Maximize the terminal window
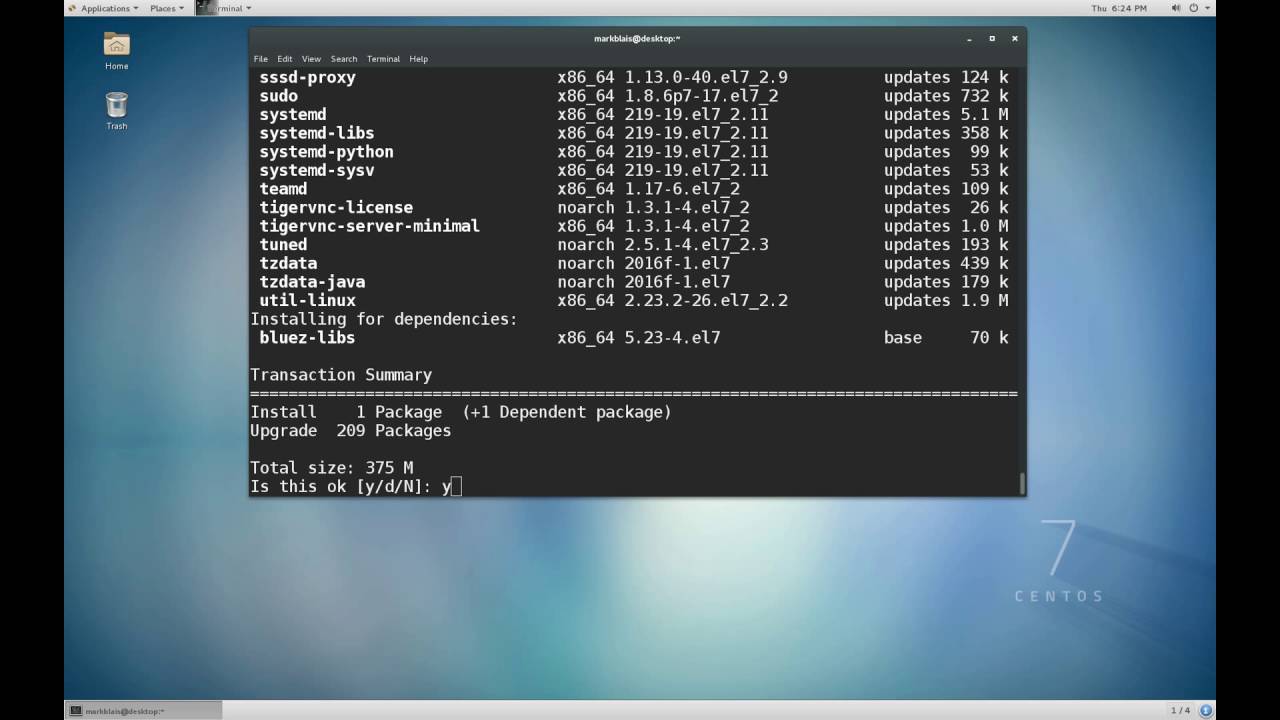1280x720 pixels. [x=992, y=38]
